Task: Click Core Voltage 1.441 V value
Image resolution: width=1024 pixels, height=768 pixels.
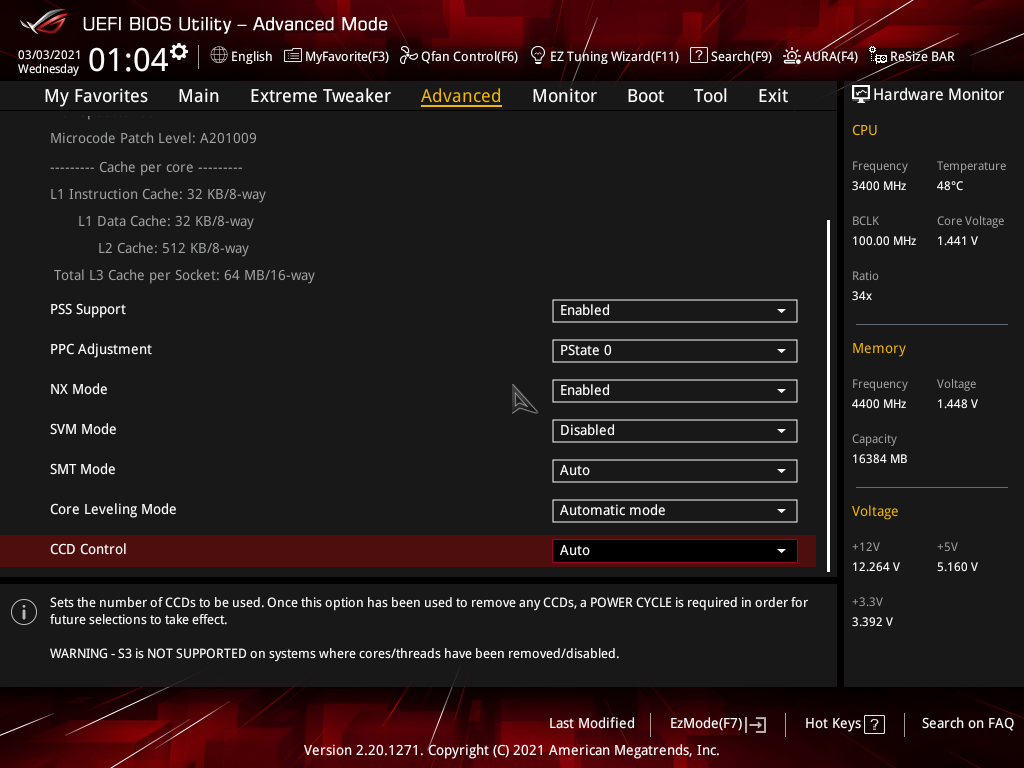Action: click(957, 241)
